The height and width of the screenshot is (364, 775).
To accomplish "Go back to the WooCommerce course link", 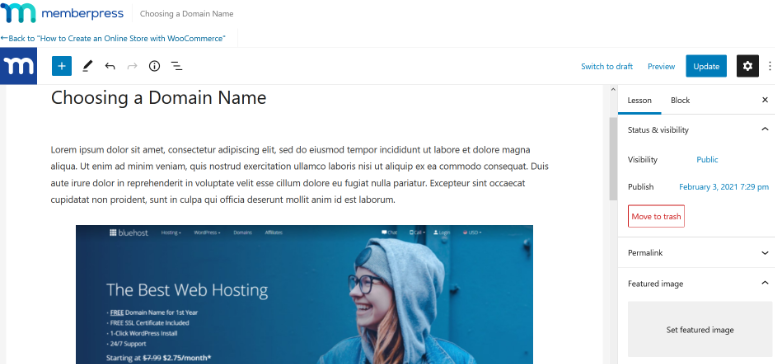I will [113, 38].
